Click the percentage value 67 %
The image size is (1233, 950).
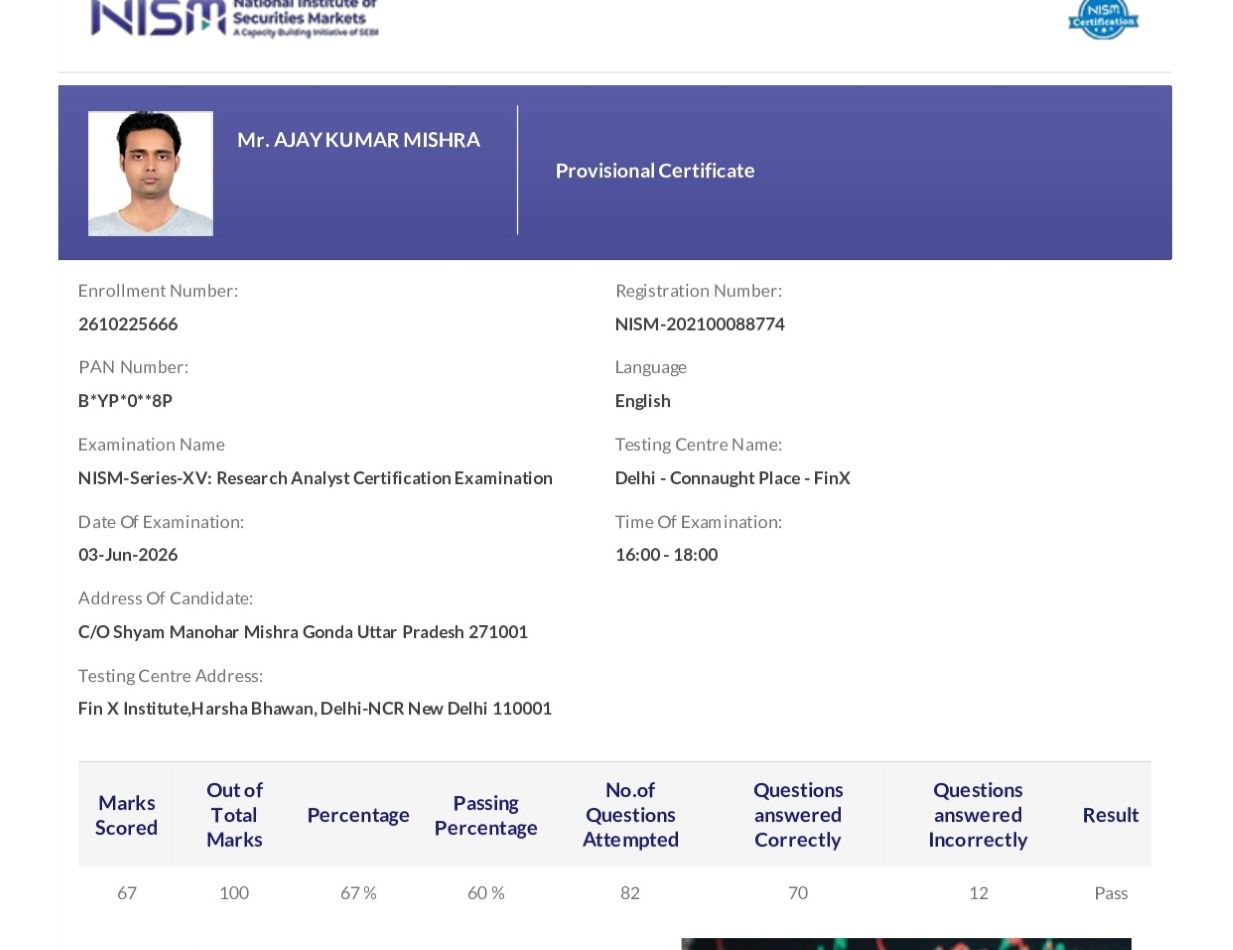[358, 893]
